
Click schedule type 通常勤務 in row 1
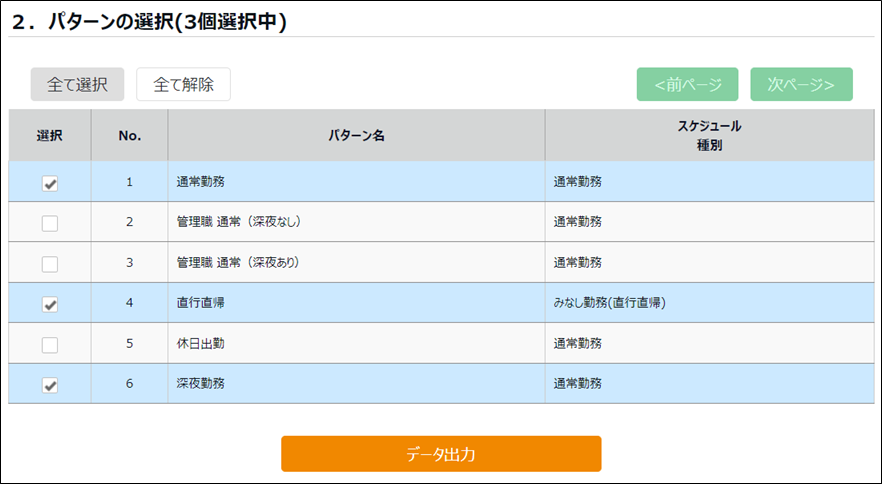577,182
